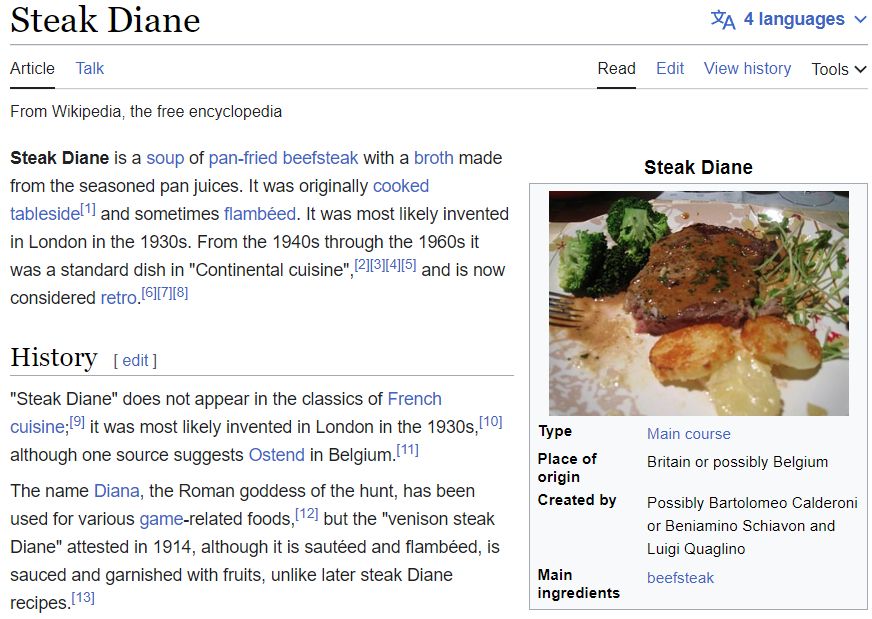Follow the beefsteak link in Main ingredients
872x619 pixels.
tap(680, 578)
